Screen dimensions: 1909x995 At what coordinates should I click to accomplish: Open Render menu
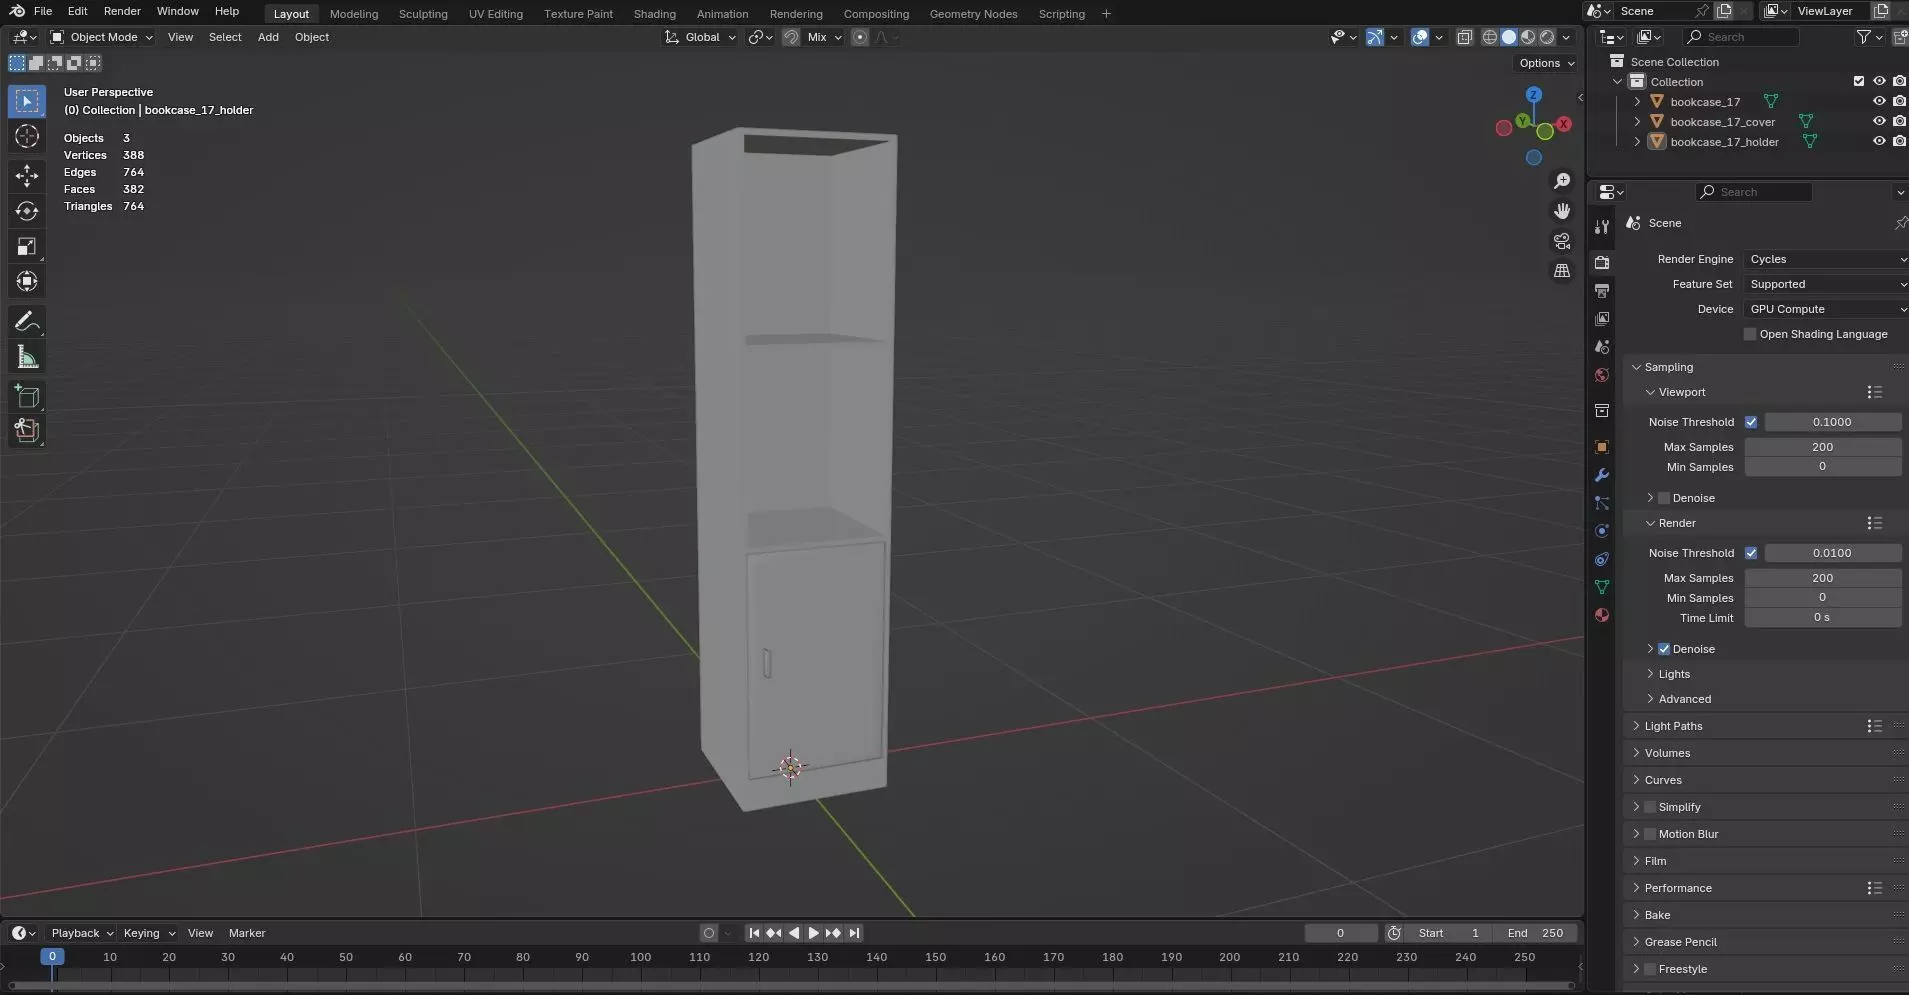point(122,11)
